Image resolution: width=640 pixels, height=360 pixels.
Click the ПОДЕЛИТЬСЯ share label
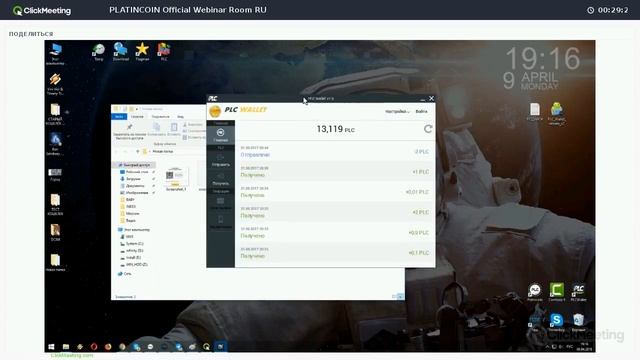pyautogui.click(x=31, y=34)
